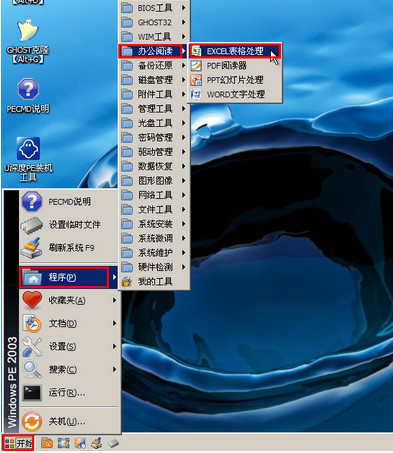Open 设置临时文件 in the start menu
Image resolution: width=393 pixels, height=453 pixels.
(69, 225)
